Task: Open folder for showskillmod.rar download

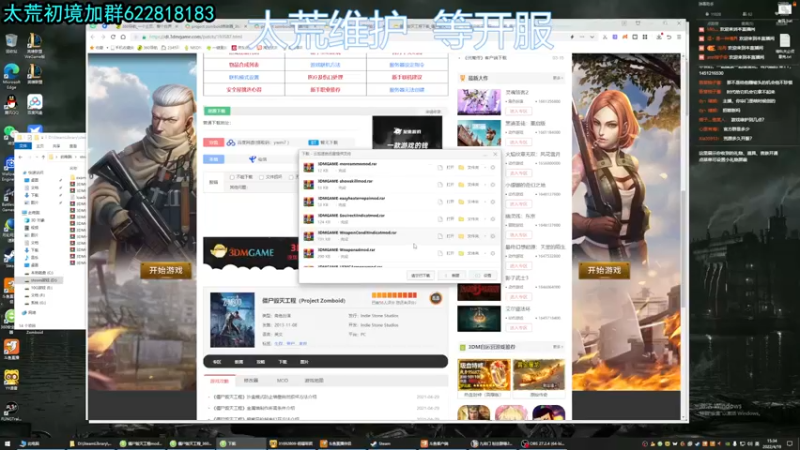Action: coord(469,185)
